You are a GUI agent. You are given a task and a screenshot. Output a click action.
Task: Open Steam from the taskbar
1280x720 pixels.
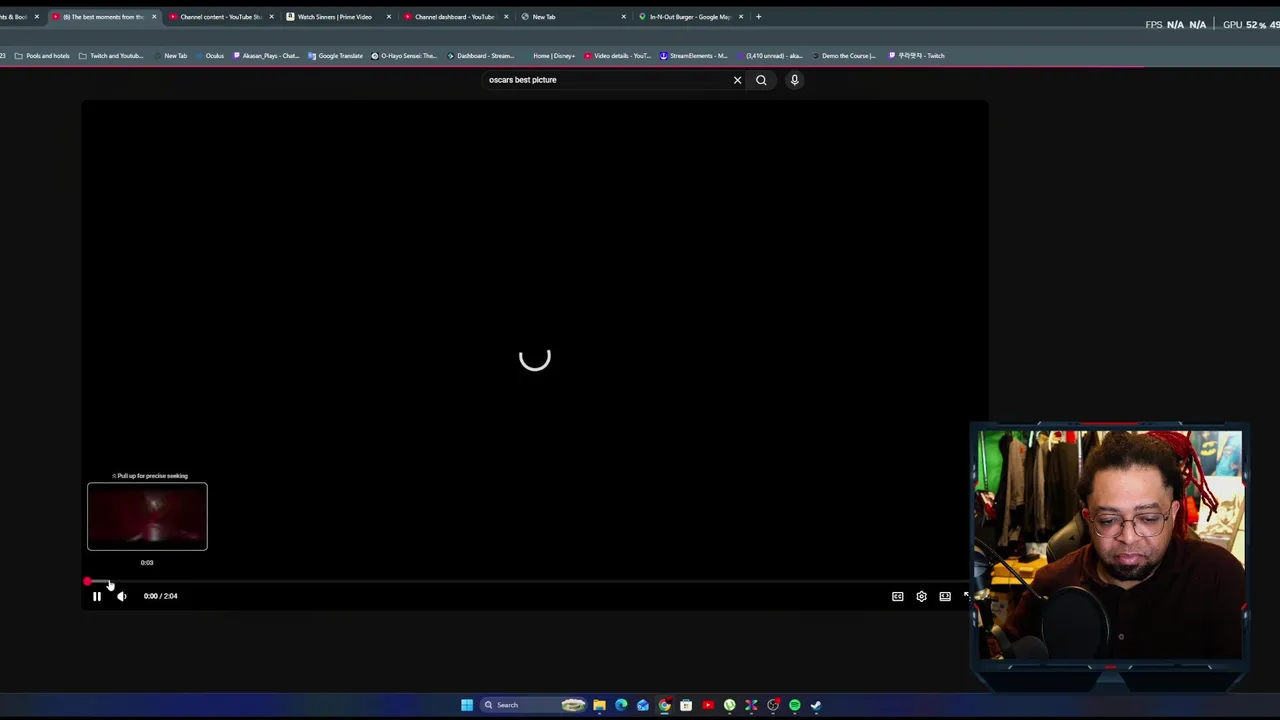click(816, 705)
